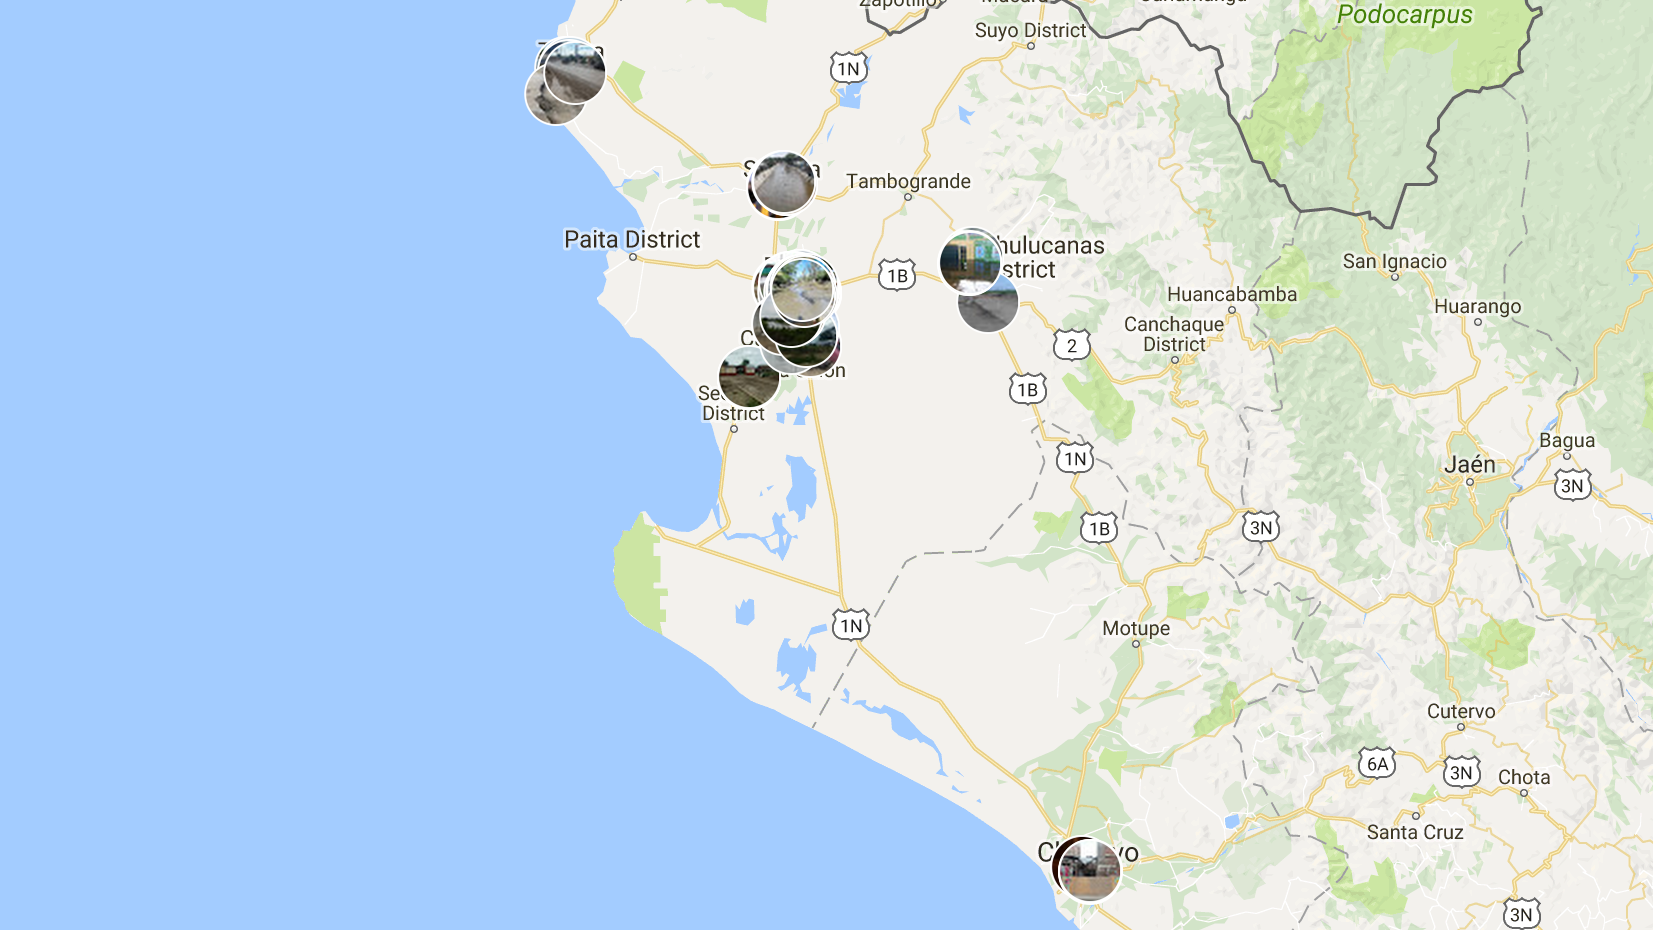The width and height of the screenshot is (1653, 930).
Task: Click the 6A highway shield near Cutervo
Action: 1377,764
